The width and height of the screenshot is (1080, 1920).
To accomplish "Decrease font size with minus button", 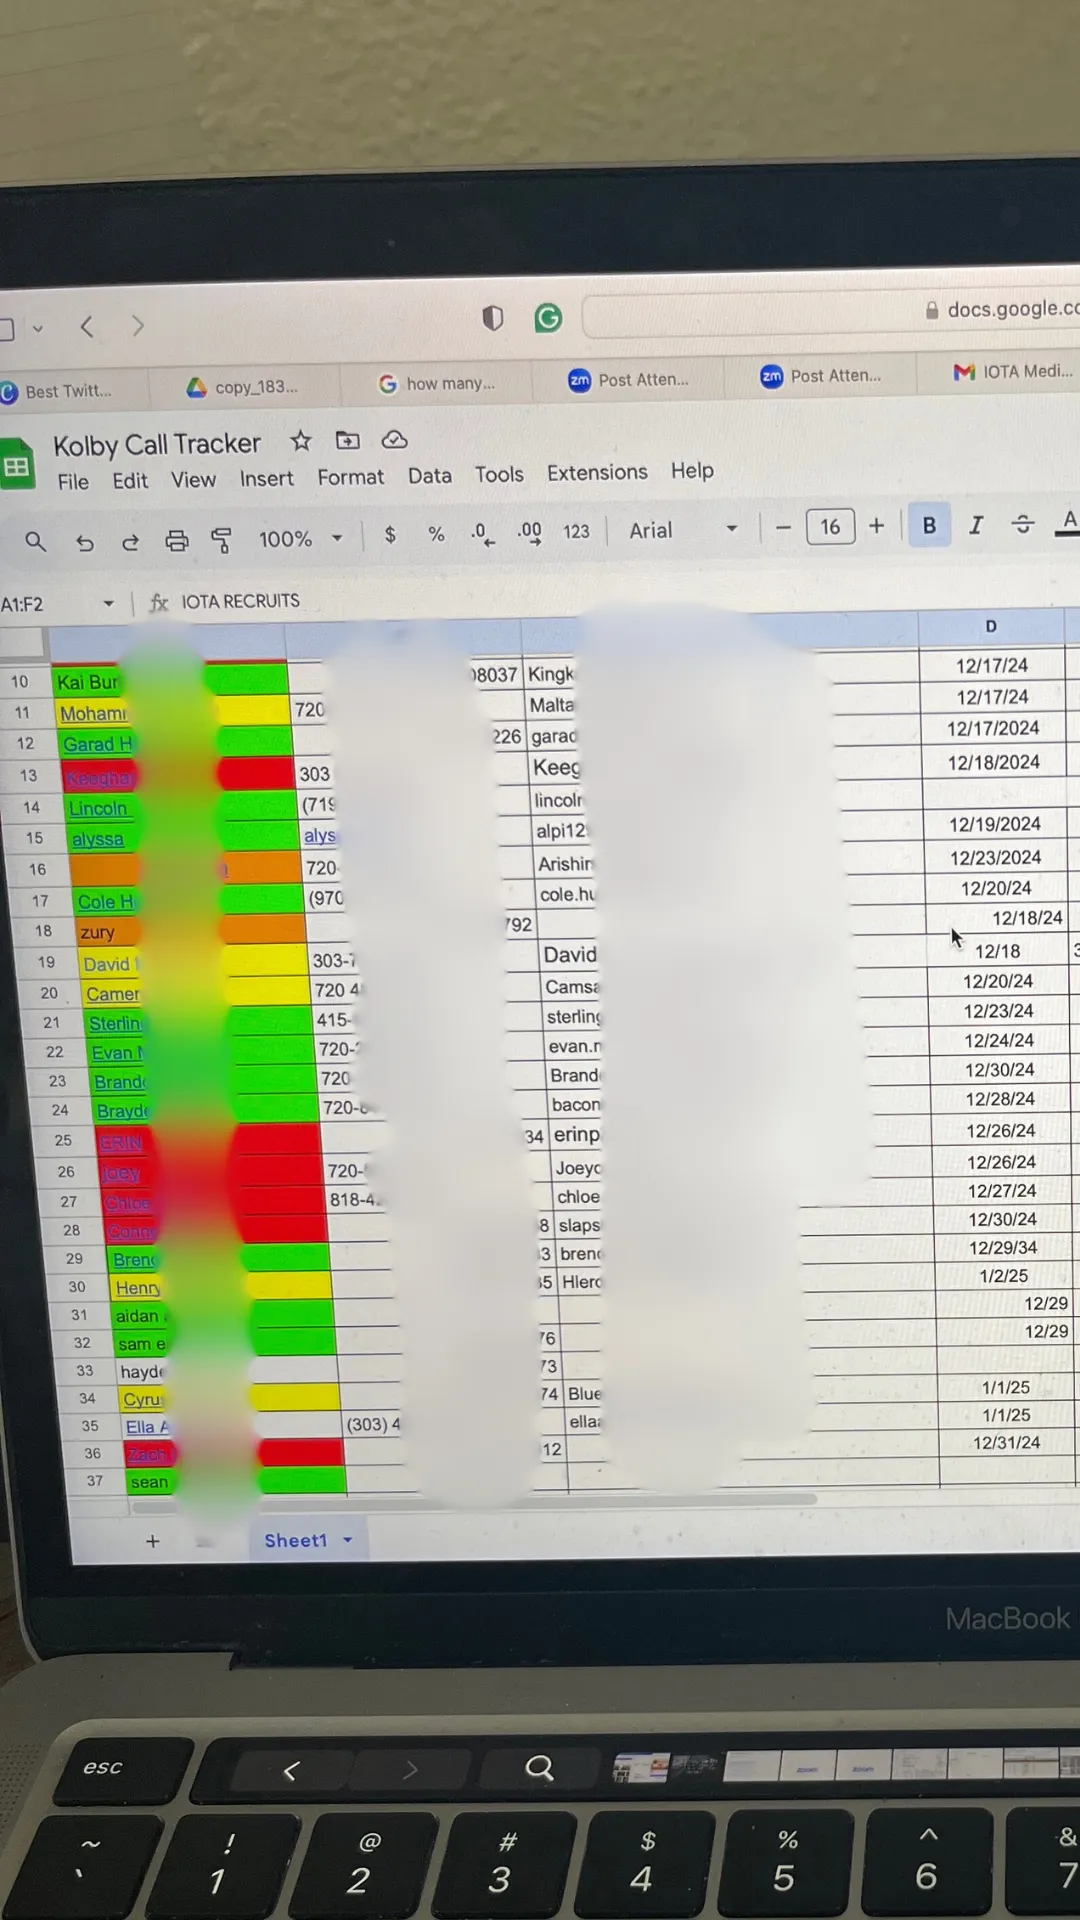I will click(783, 527).
